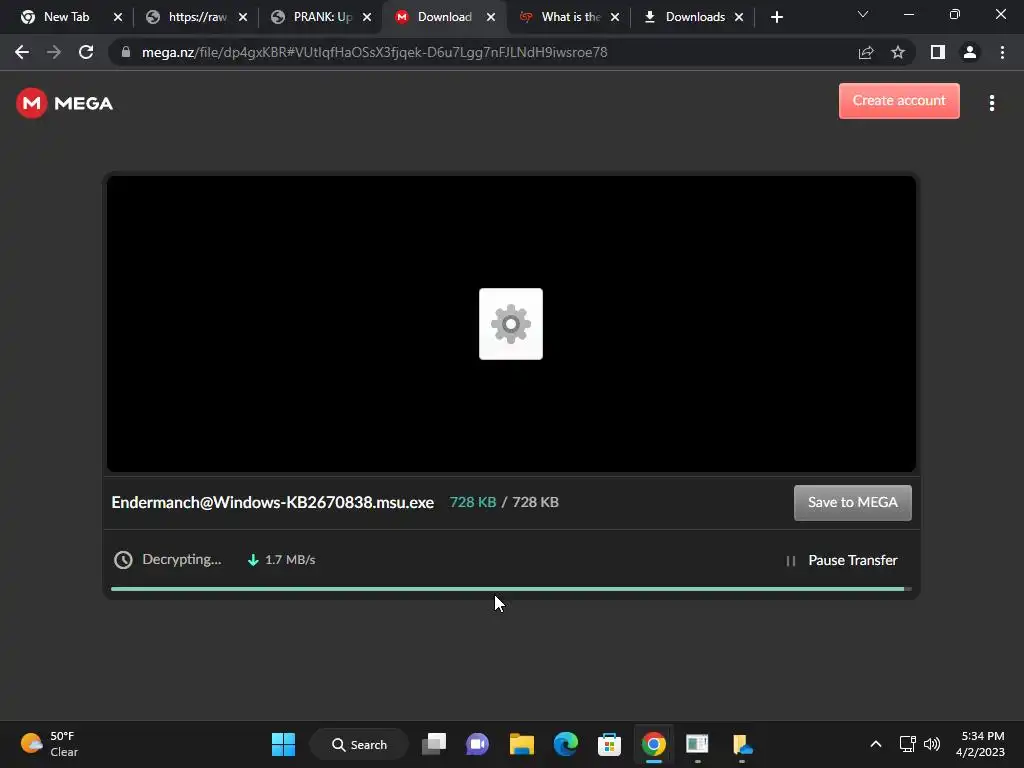The height and width of the screenshot is (768, 1024).
Task: Open the weather widget showing 50°F
Action: pyautogui.click(x=50, y=744)
